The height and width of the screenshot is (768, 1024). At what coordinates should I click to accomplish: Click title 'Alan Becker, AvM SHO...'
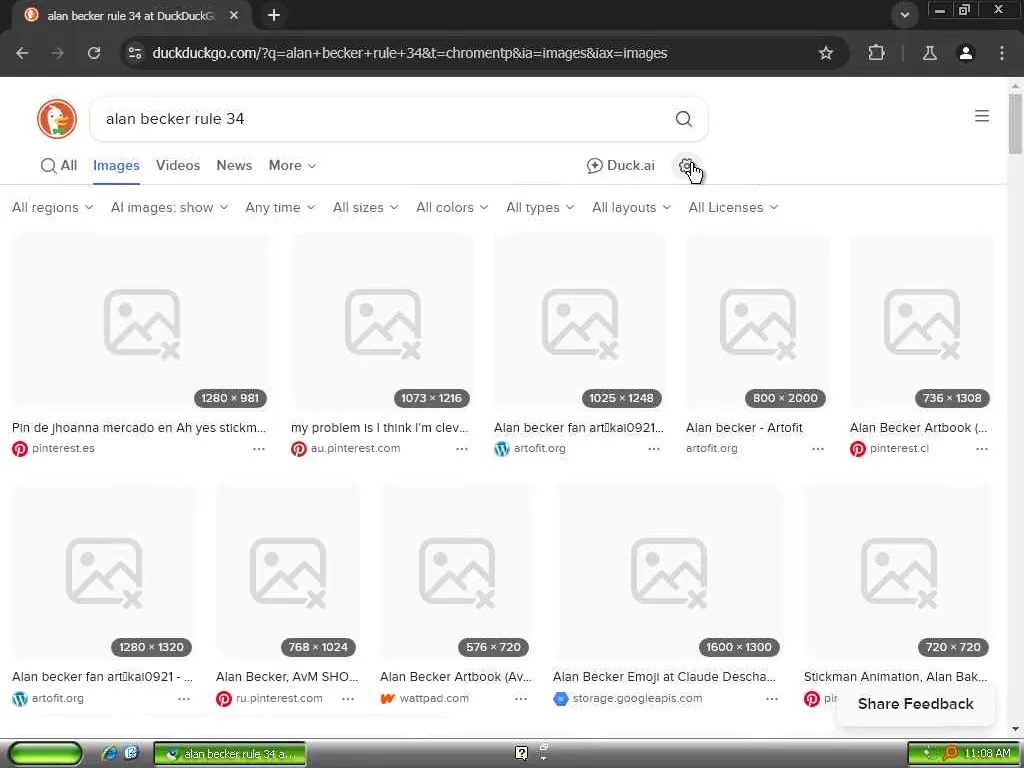pos(287,677)
